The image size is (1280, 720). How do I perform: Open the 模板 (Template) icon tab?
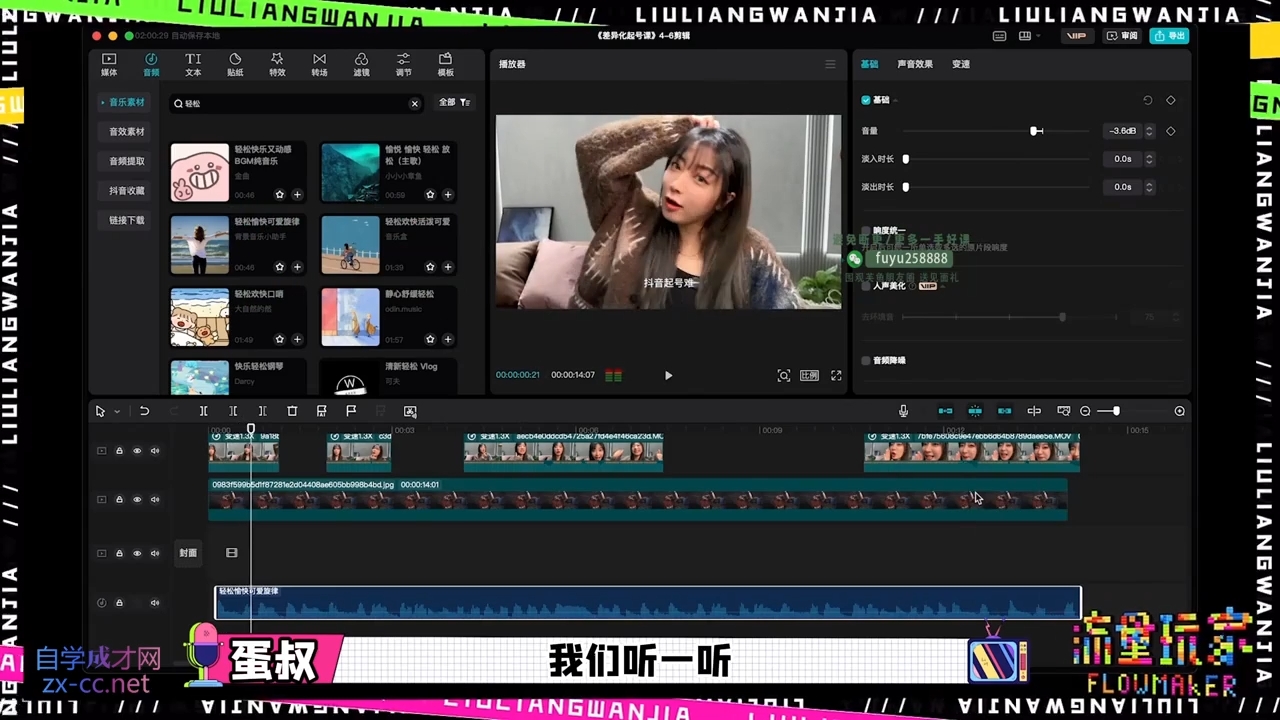click(446, 65)
